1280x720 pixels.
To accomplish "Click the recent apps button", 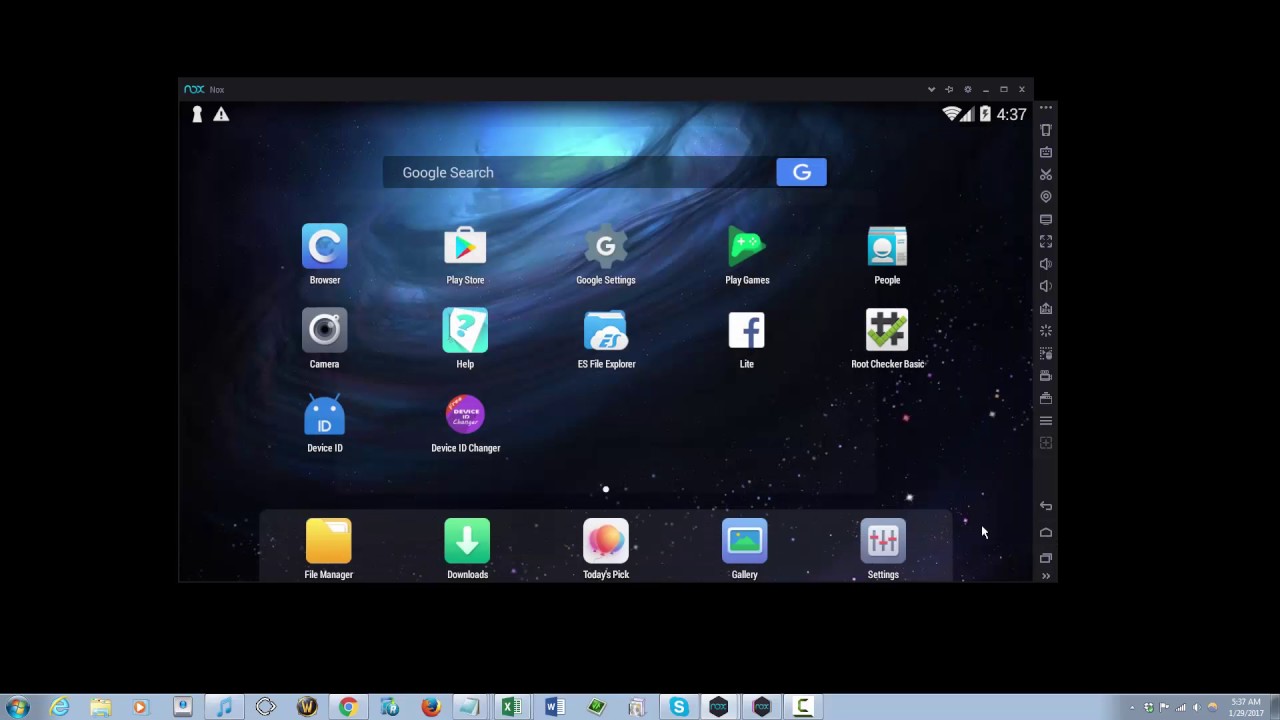I will [x=1046, y=558].
